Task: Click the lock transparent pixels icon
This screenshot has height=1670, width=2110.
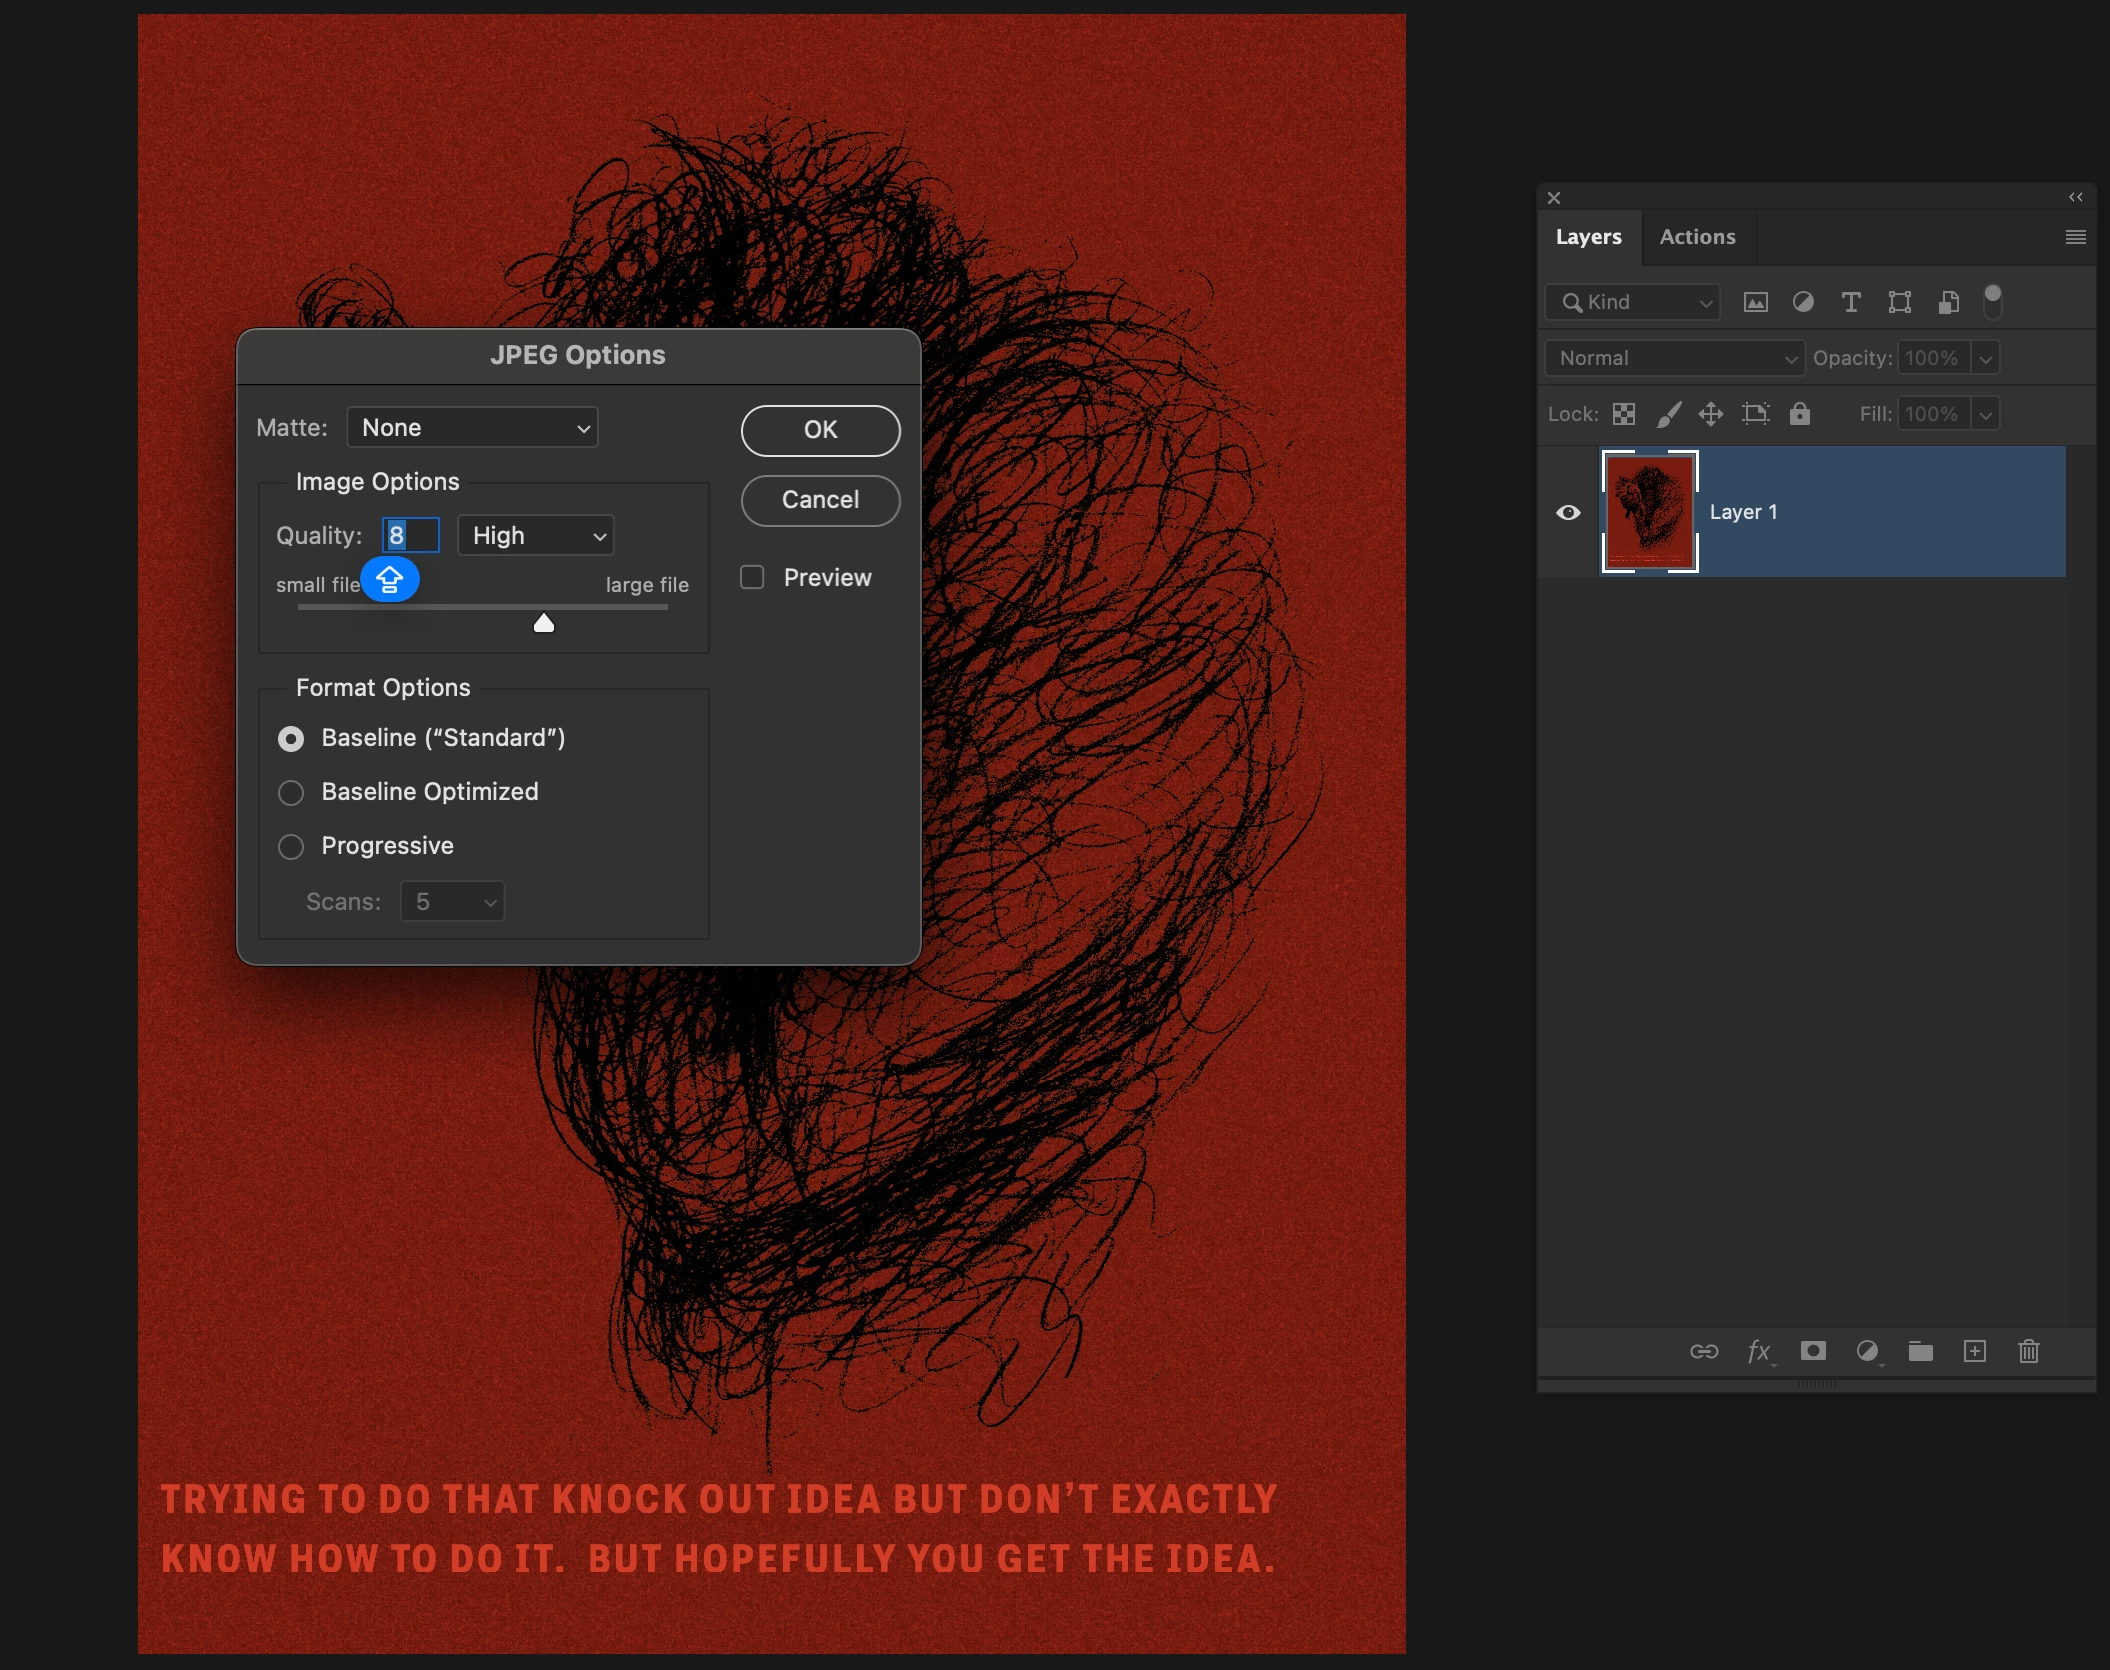Action: [x=1624, y=414]
